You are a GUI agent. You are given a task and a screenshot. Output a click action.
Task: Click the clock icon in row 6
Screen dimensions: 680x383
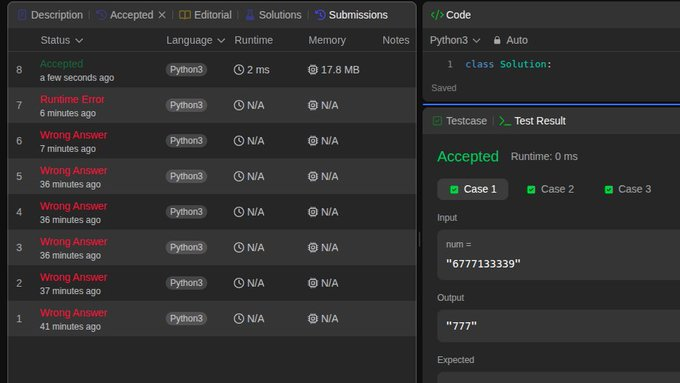pos(239,141)
